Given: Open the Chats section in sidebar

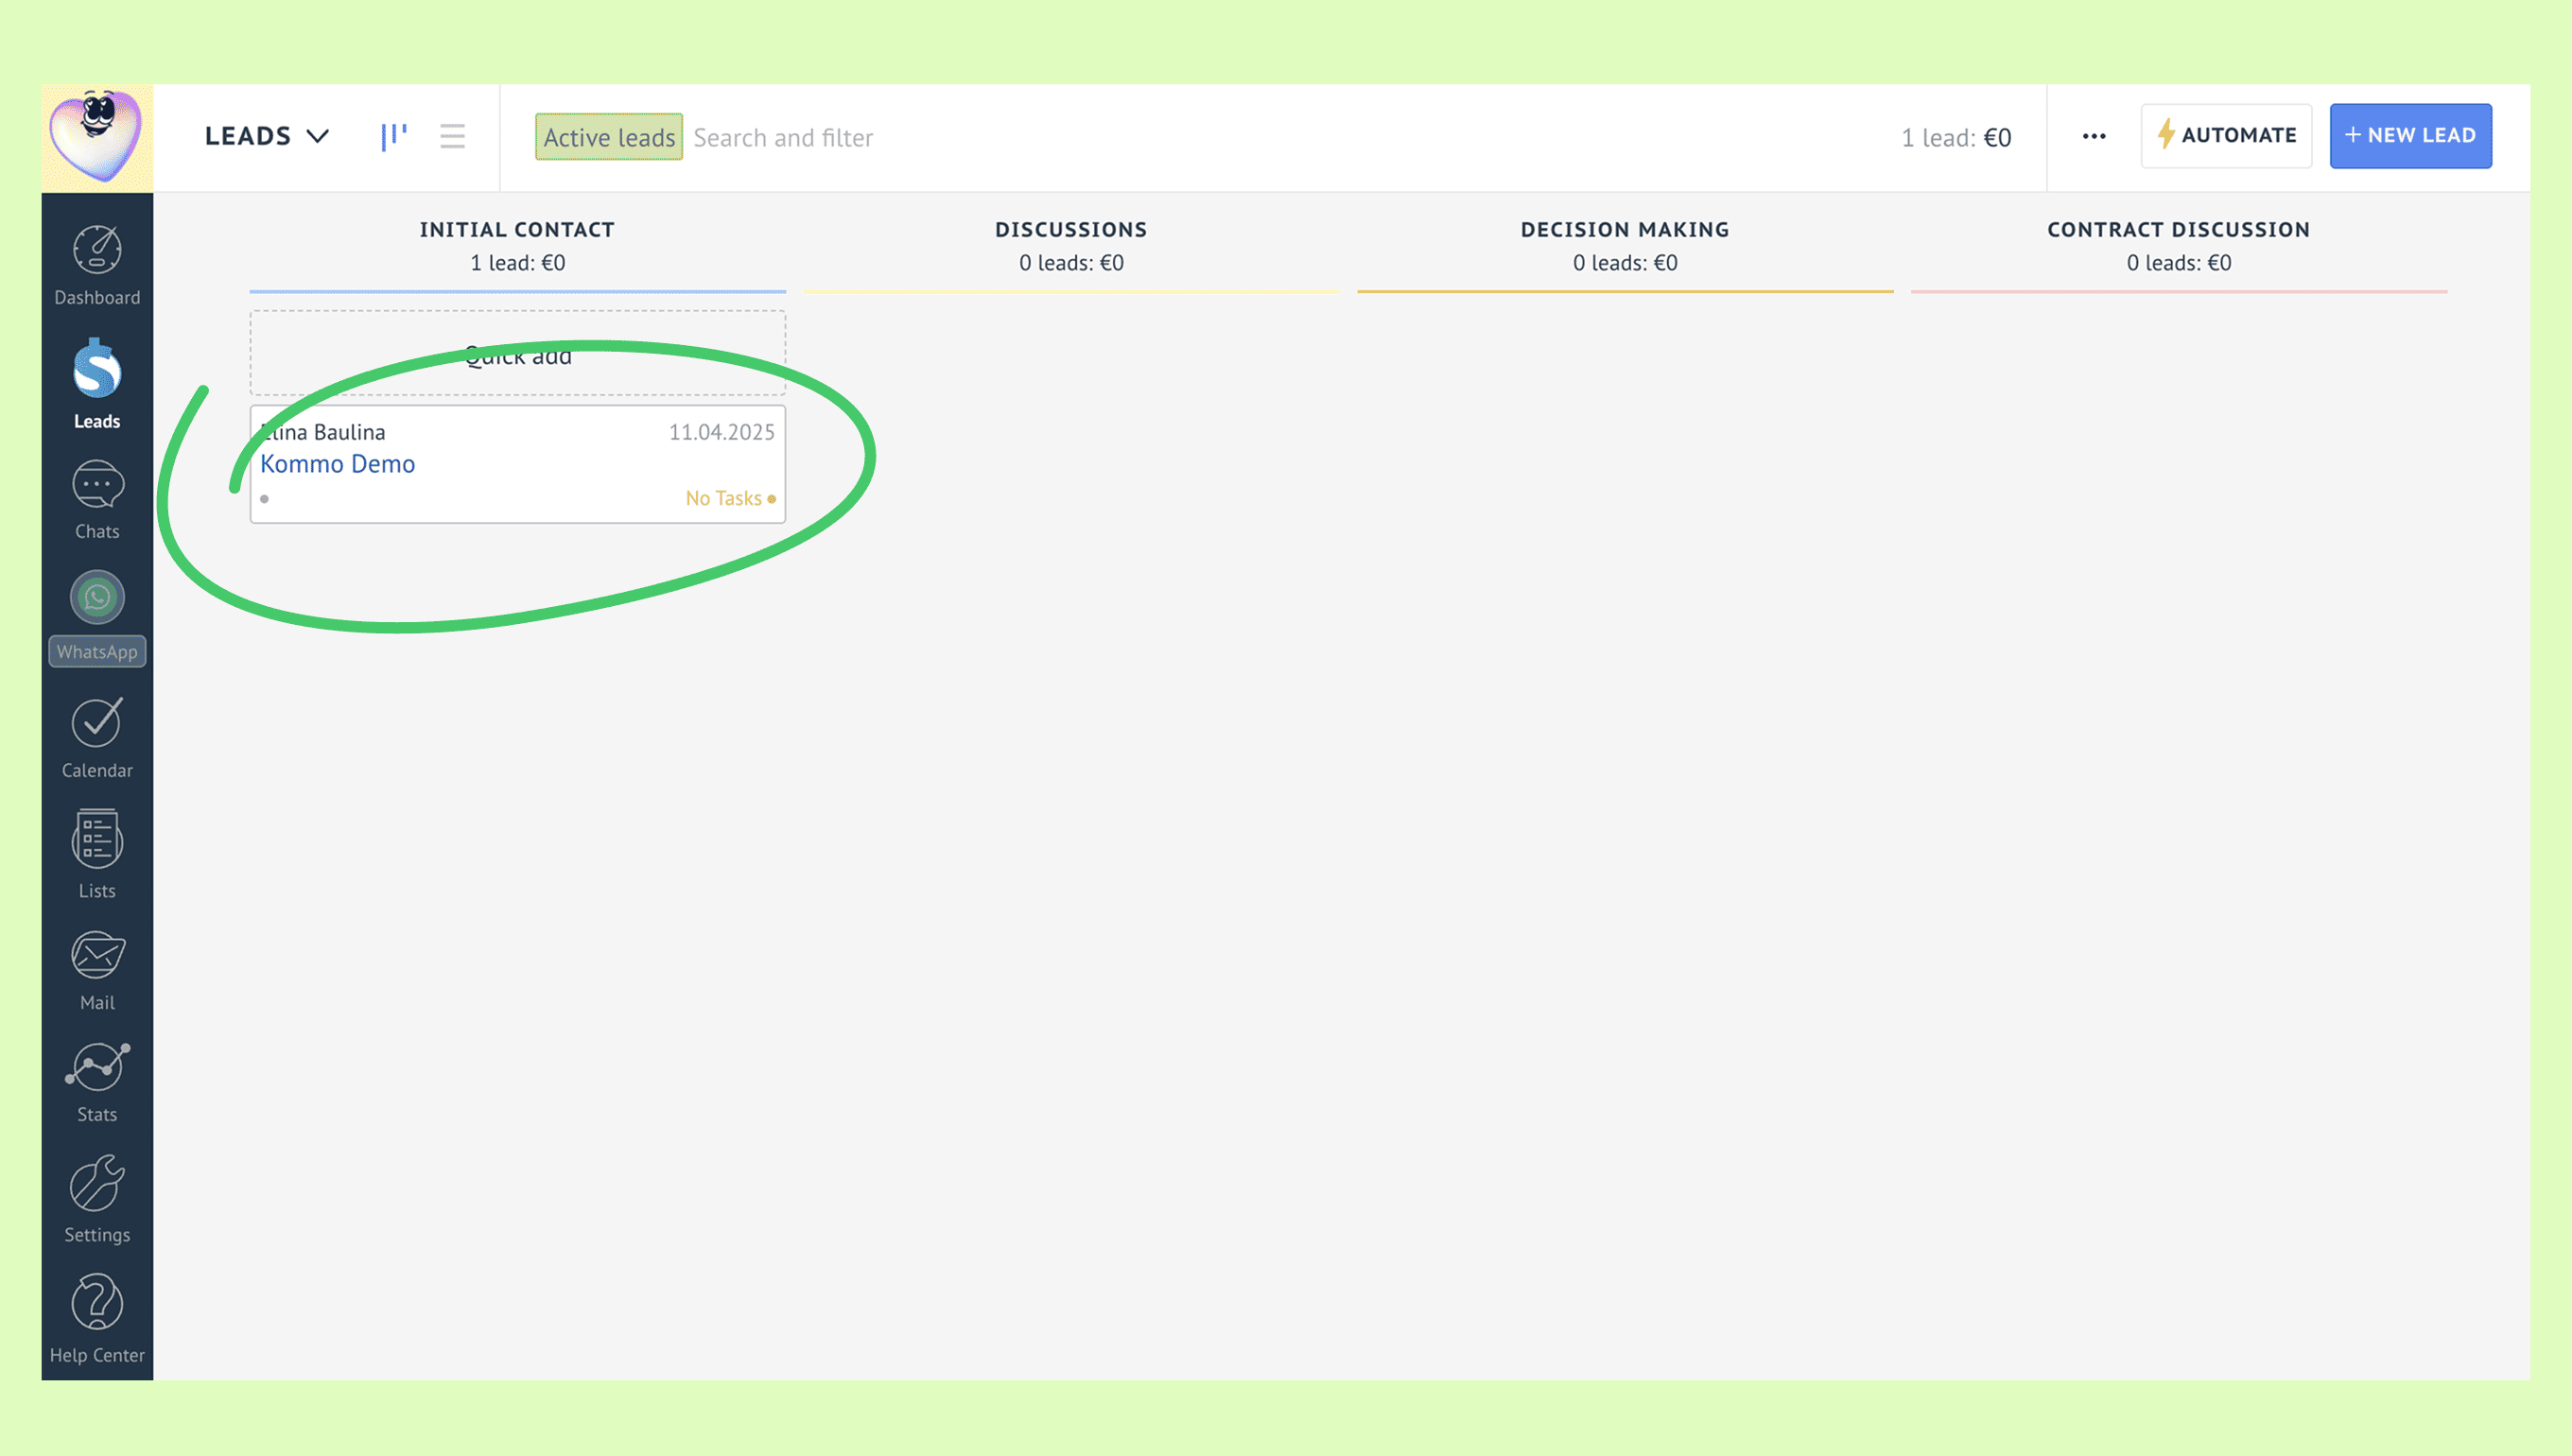Looking at the screenshot, I should 97,500.
